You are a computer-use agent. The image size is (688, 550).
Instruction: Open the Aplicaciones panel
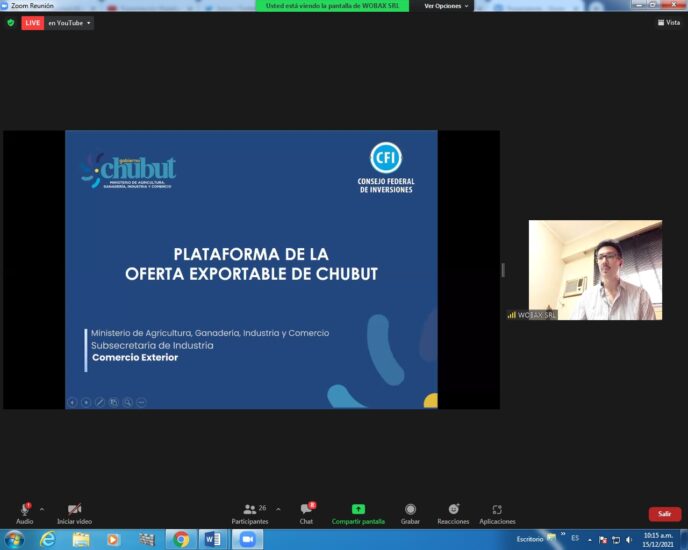point(497,511)
